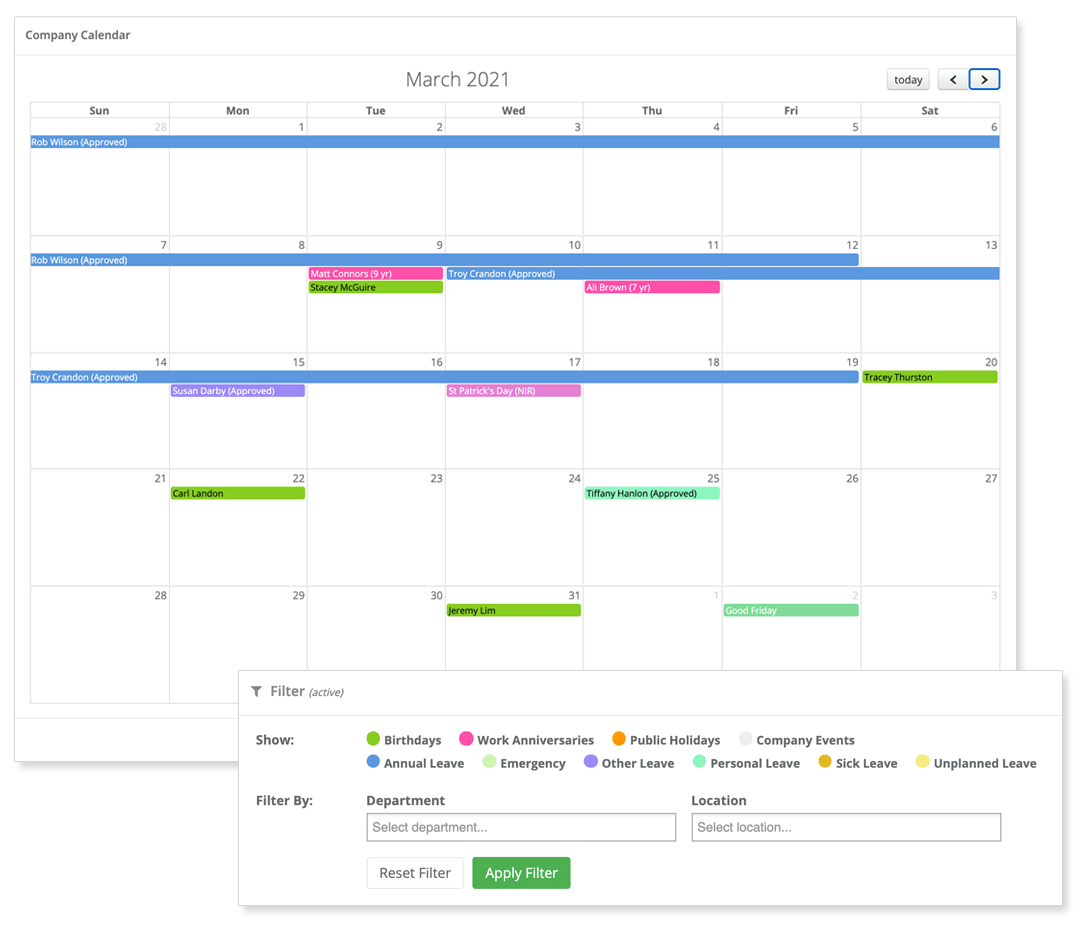Click the today button

907,79
